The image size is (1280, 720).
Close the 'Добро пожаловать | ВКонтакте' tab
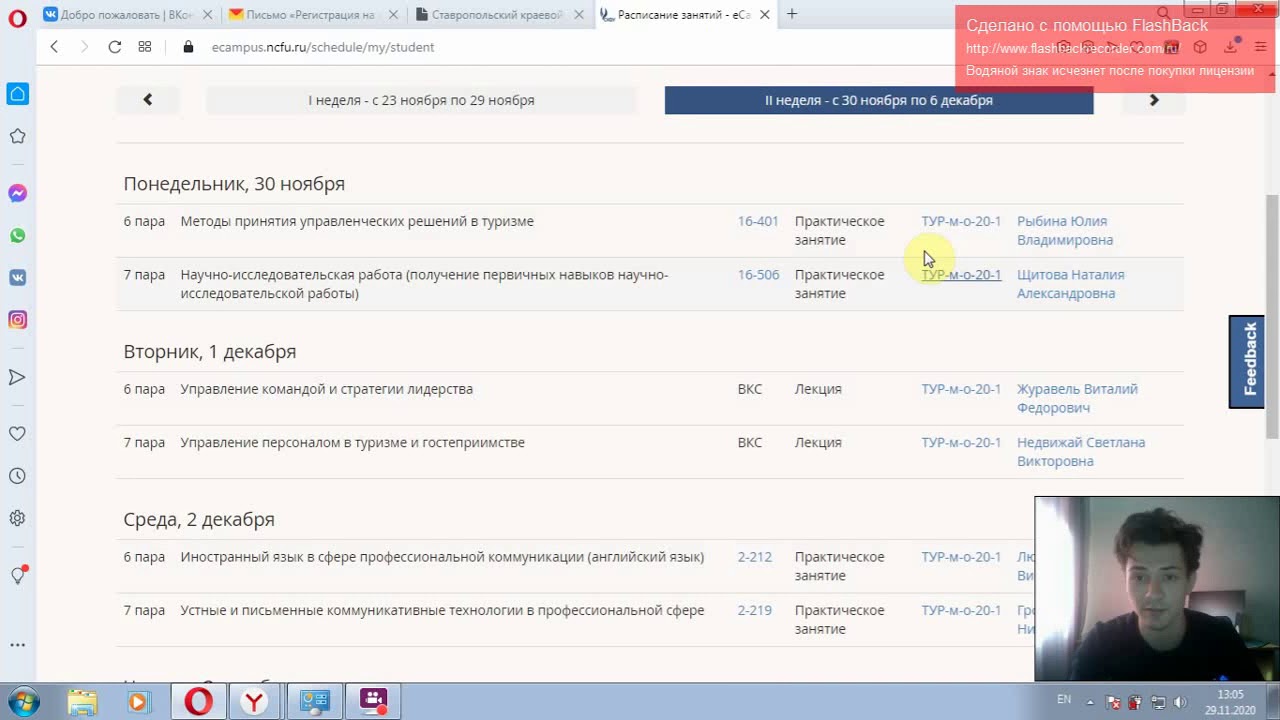click(x=207, y=15)
